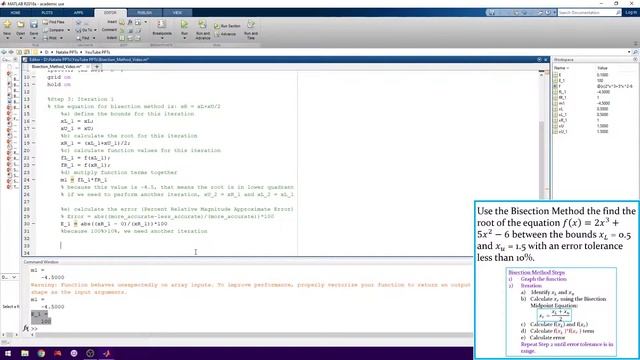Click the command prompt fx icon
This screenshot has width=640, height=360.
pos(26,328)
